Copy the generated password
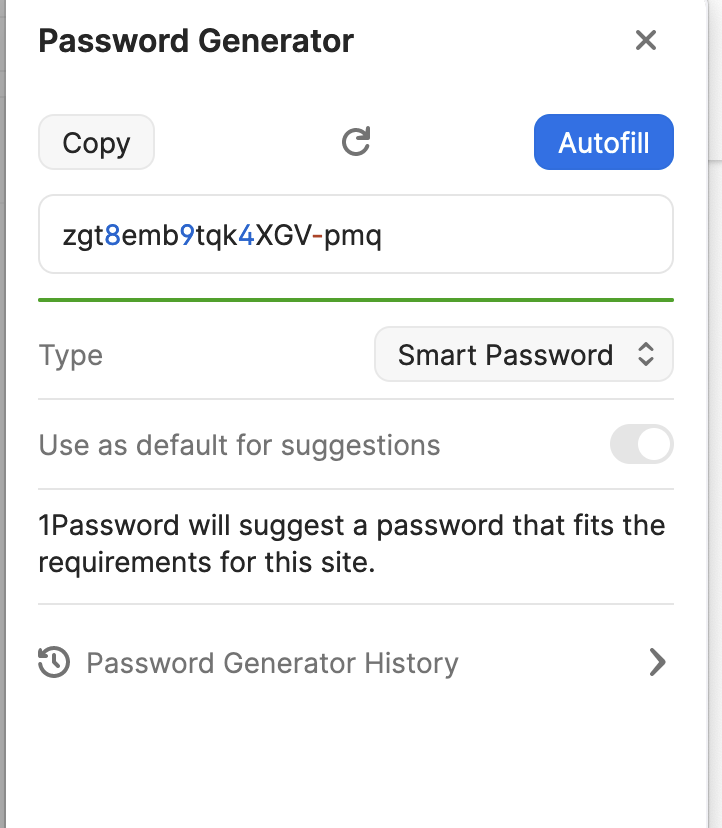 click(96, 143)
